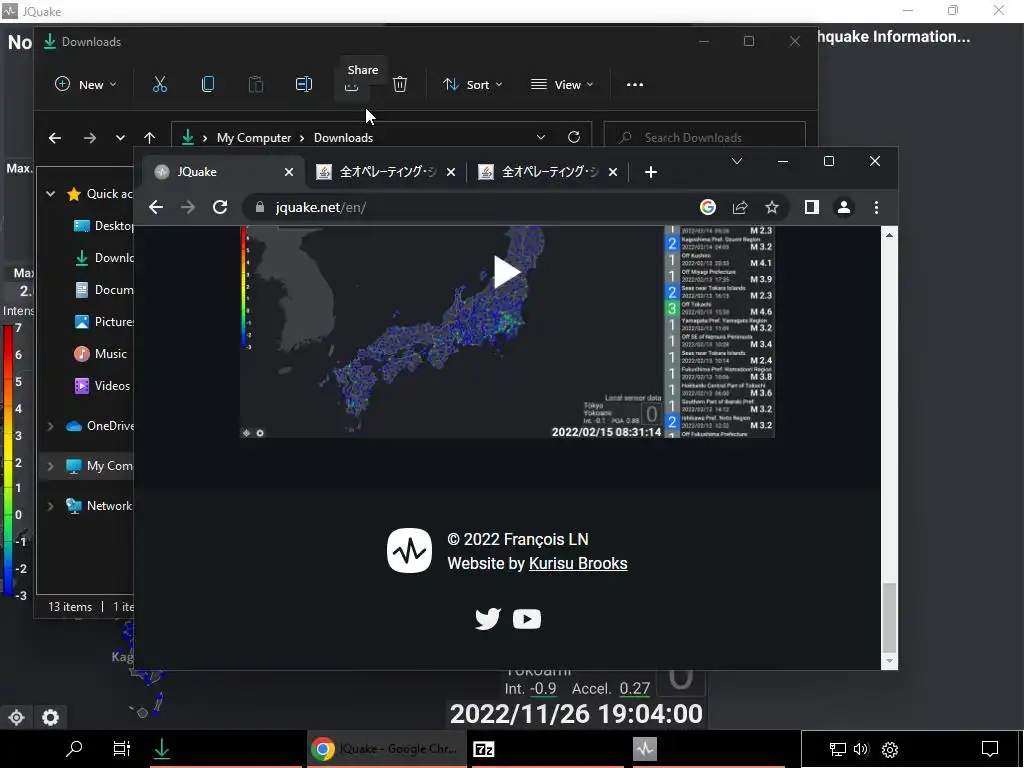Image resolution: width=1024 pixels, height=768 pixels.
Task: Select Music in the navigation pane
Action: 101,353
